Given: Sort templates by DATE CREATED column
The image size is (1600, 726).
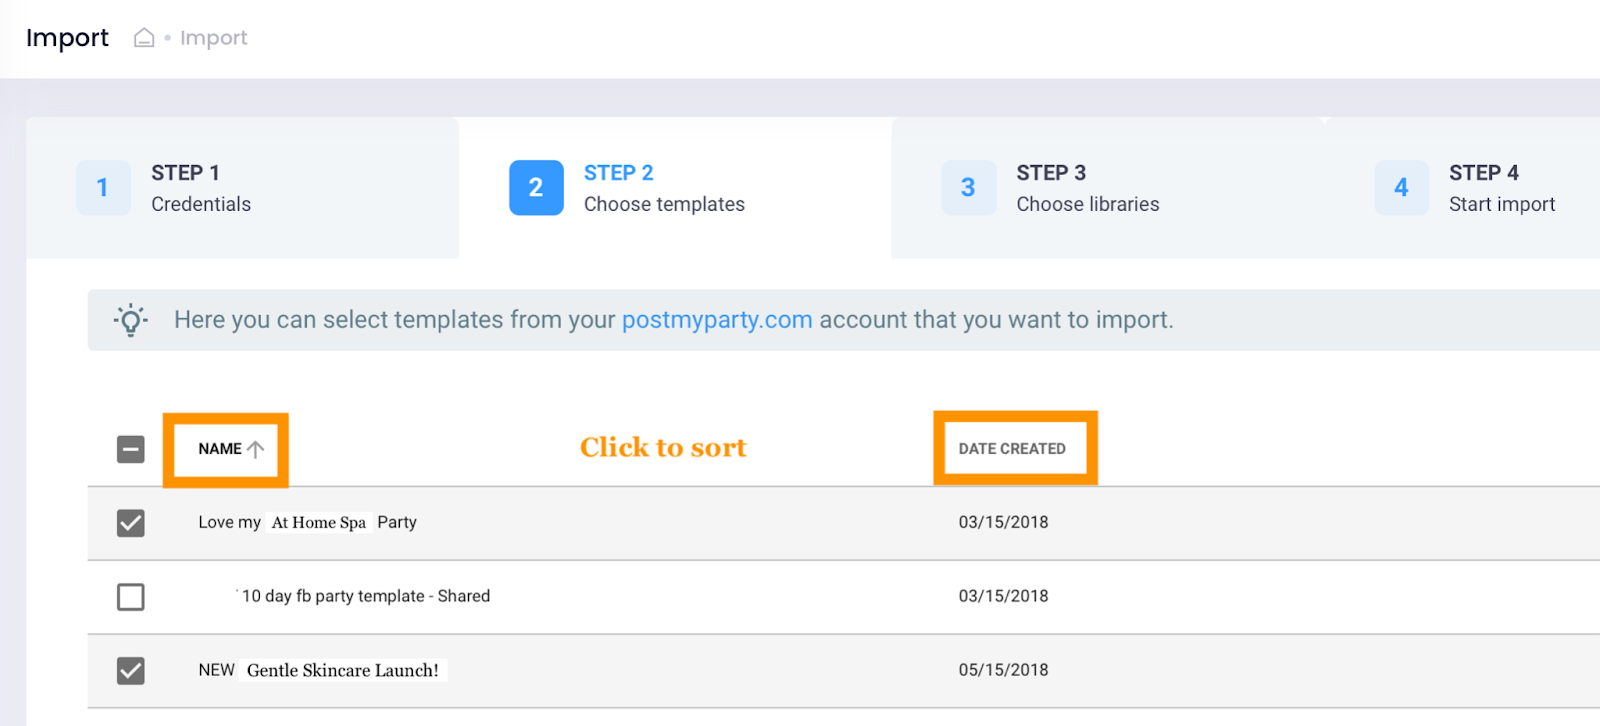Looking at the screenshot, I should (x=1012, y=449).
